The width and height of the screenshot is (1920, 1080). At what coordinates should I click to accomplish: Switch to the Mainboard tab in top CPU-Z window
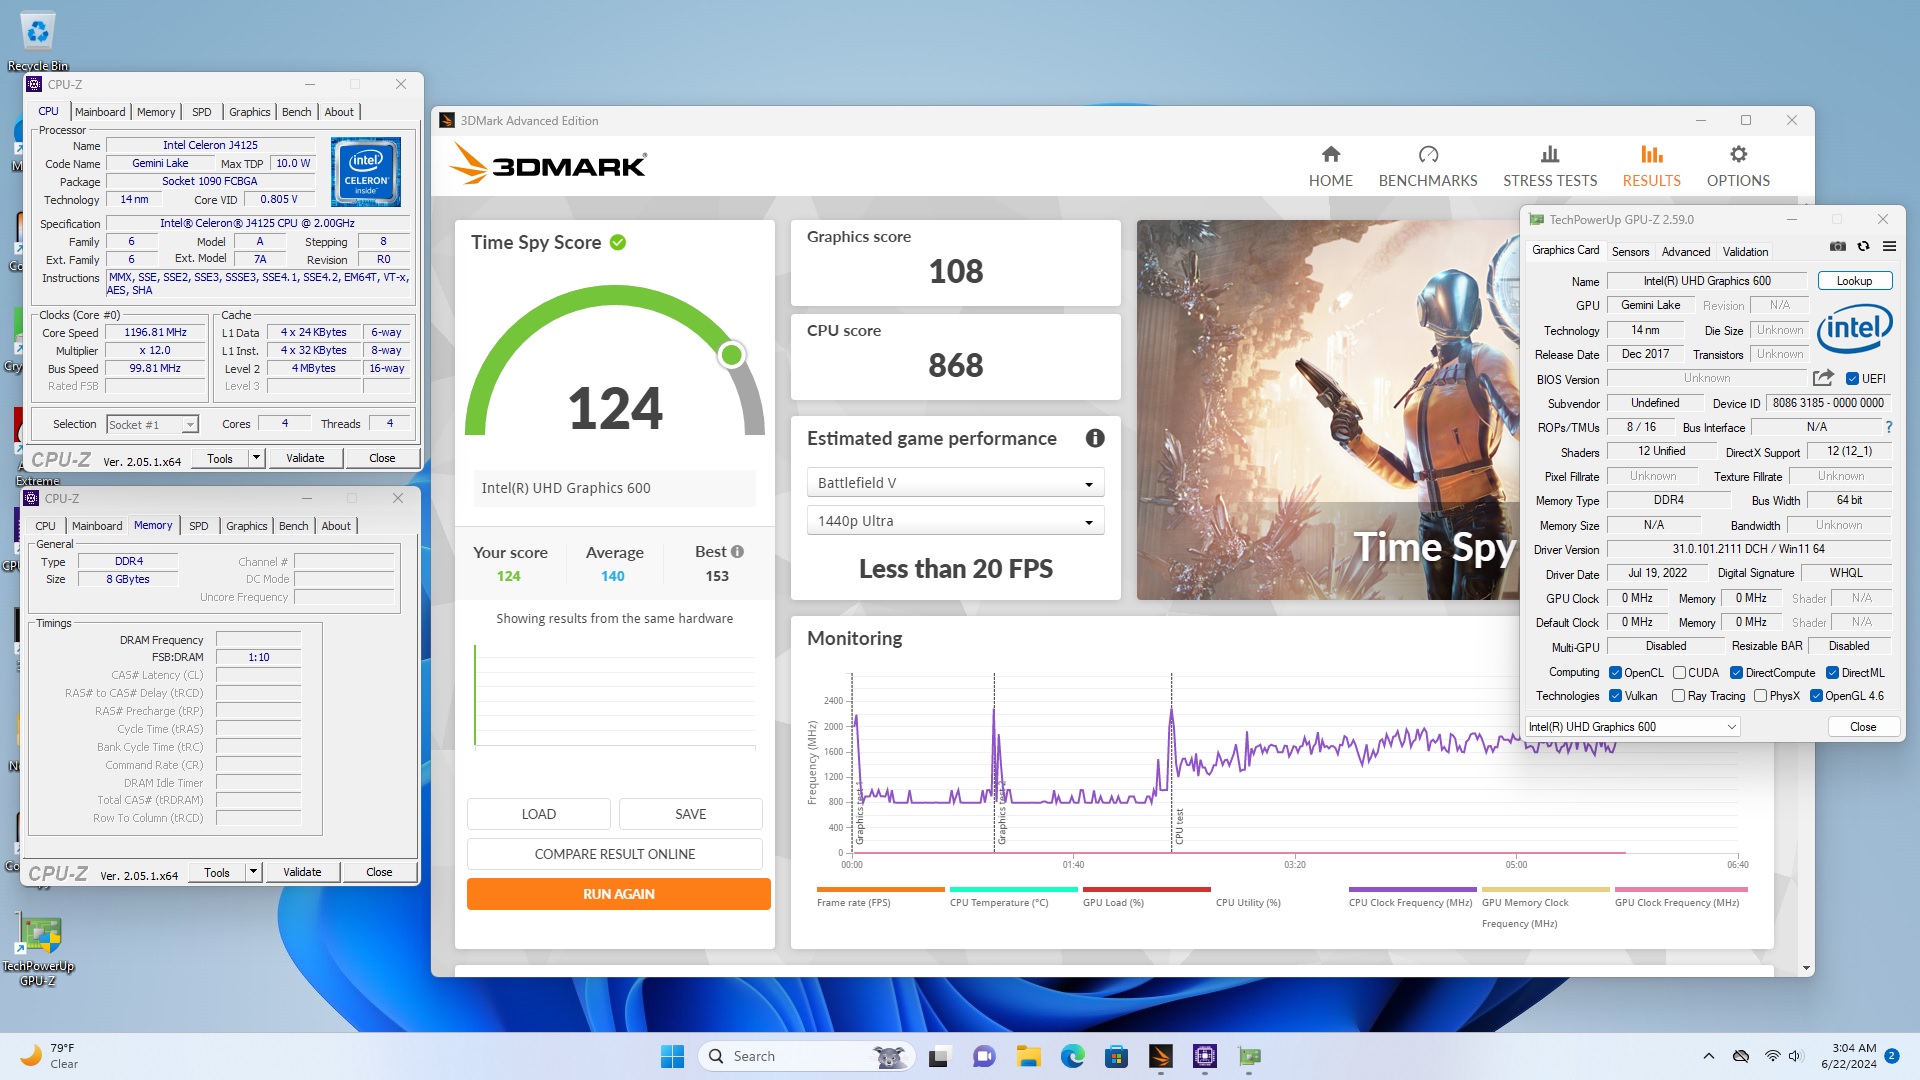click(x=100, y=112)
